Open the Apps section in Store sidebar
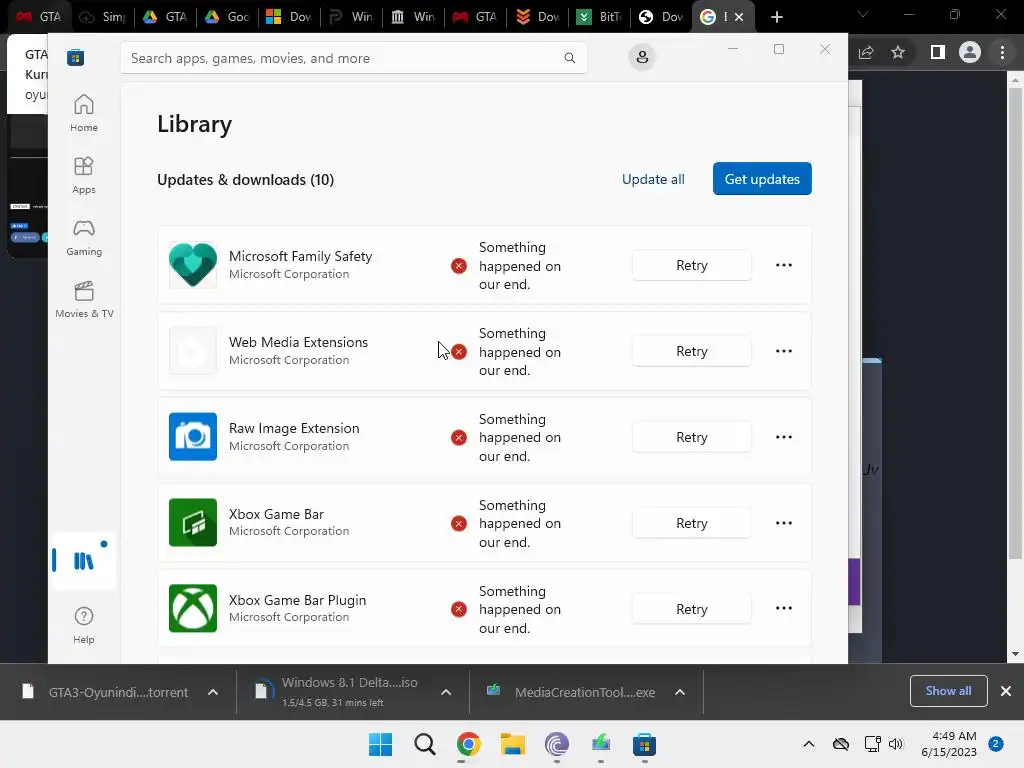1024x768 pixels. pos(84,175)
